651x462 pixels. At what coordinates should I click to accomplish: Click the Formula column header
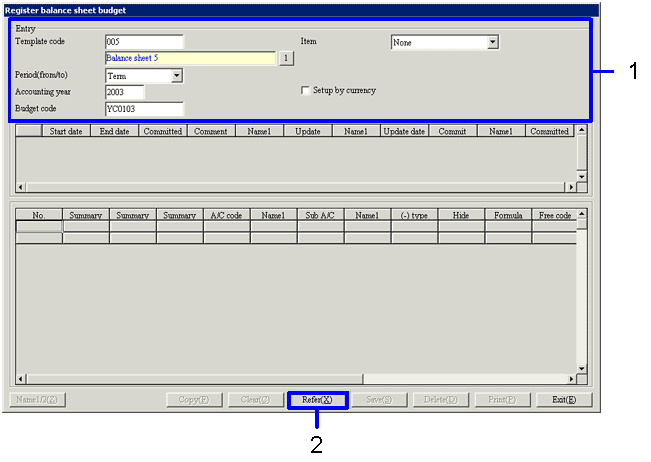(508, 215)
